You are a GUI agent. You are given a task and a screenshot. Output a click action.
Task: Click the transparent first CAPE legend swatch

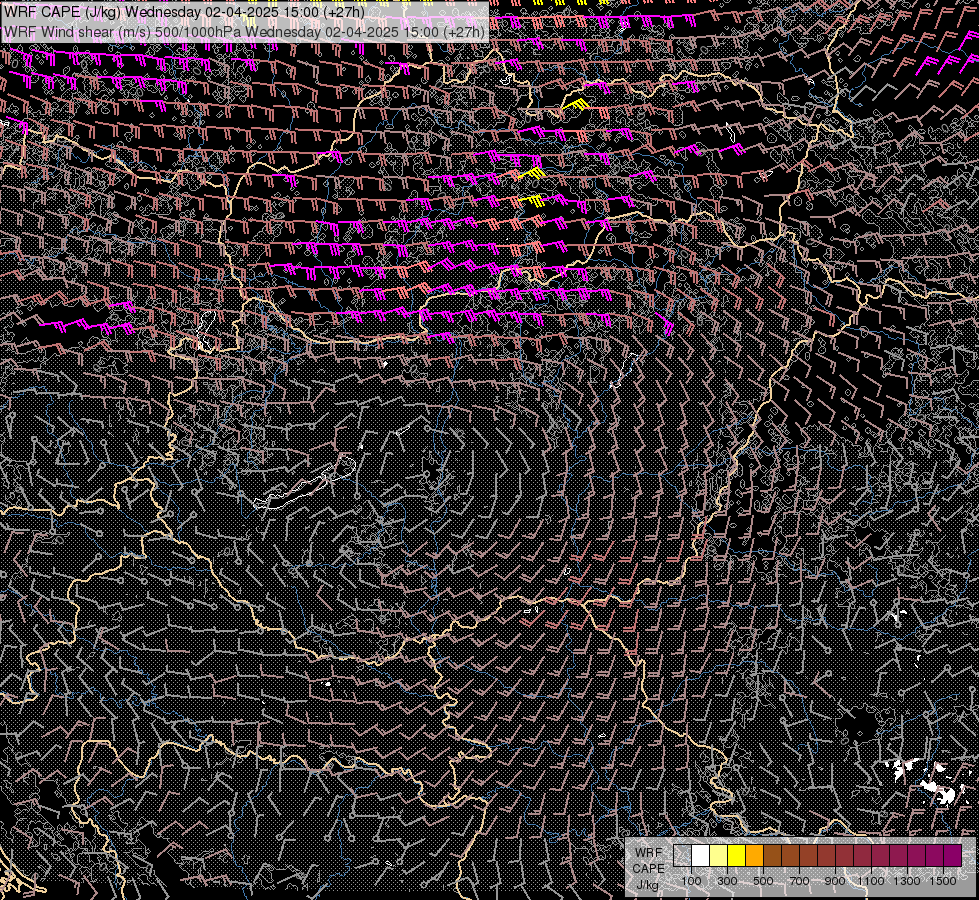pos(682,855)
